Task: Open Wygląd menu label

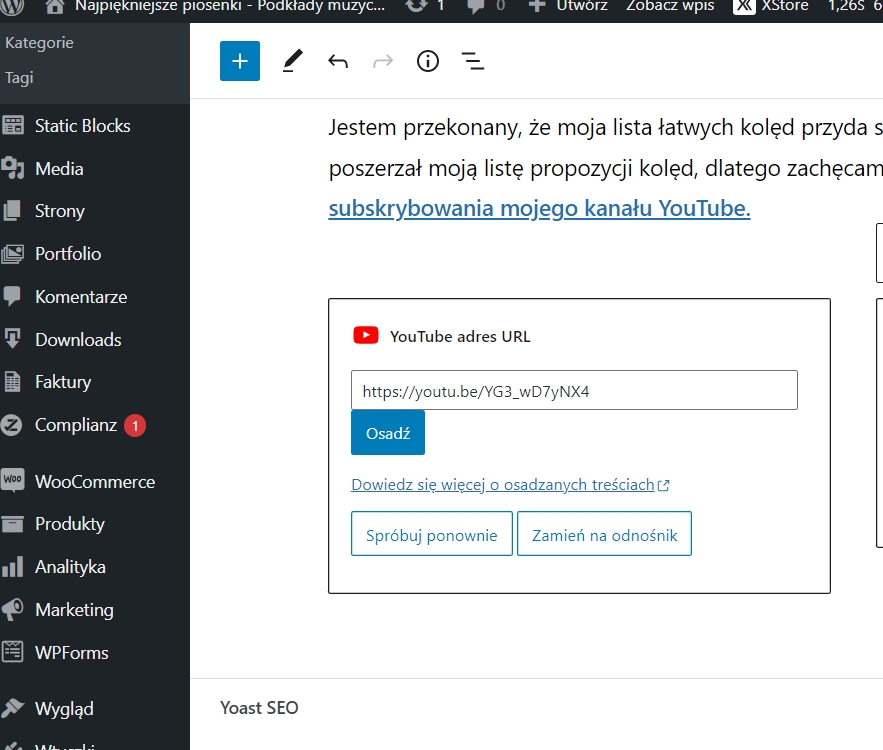Action: click(x=64, y=709)
